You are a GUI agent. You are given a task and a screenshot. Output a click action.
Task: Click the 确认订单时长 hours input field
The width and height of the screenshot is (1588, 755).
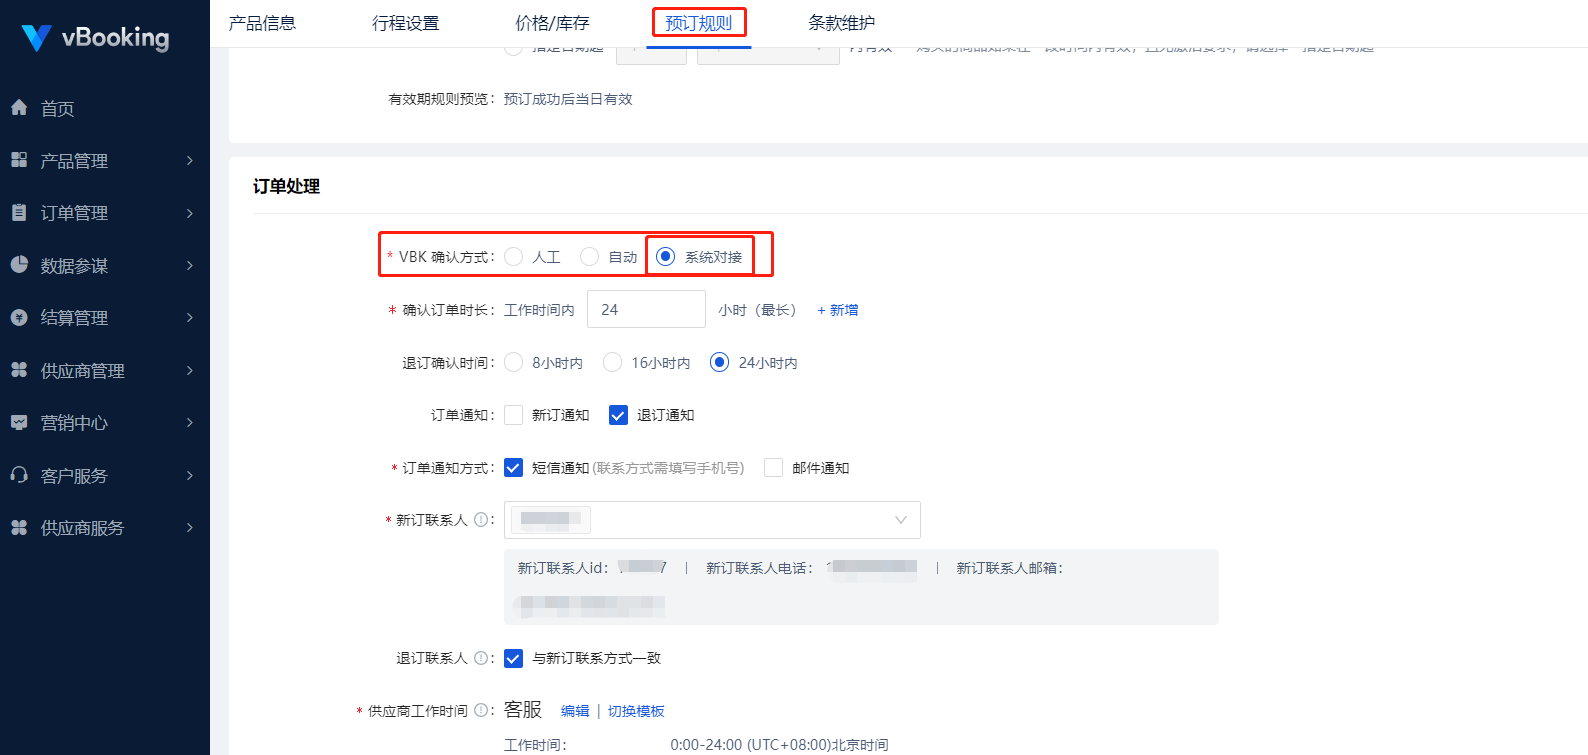pos(646,310)
